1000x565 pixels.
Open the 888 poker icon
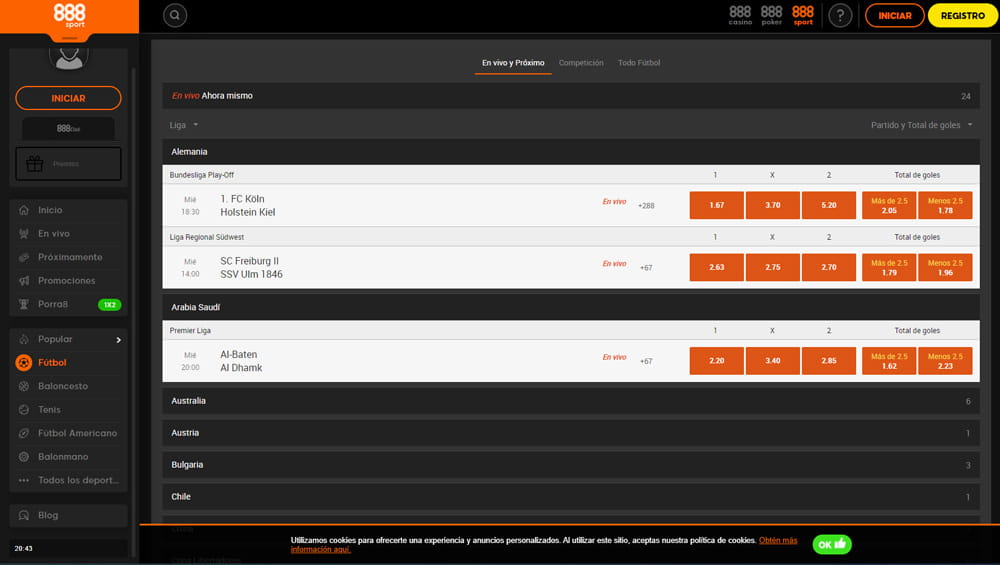(x=771, y=15)
